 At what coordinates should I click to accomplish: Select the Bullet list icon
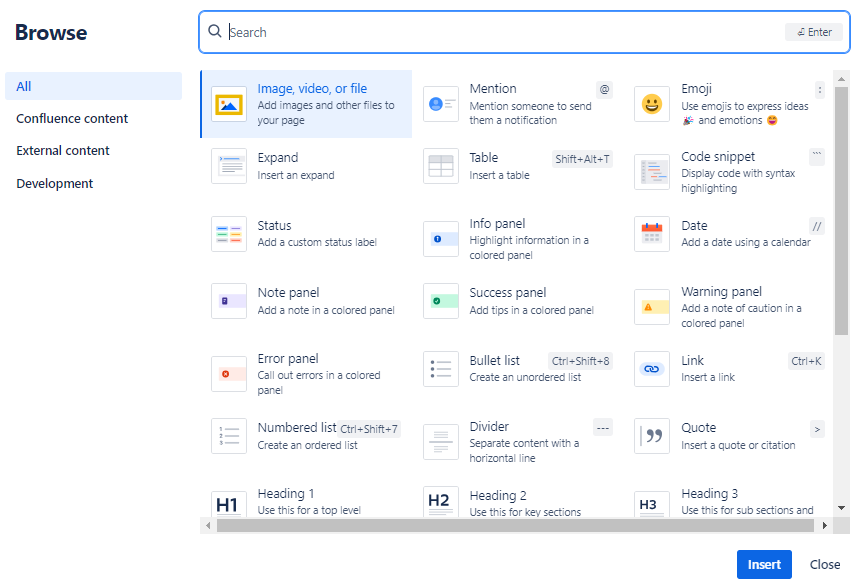[441, 369]
